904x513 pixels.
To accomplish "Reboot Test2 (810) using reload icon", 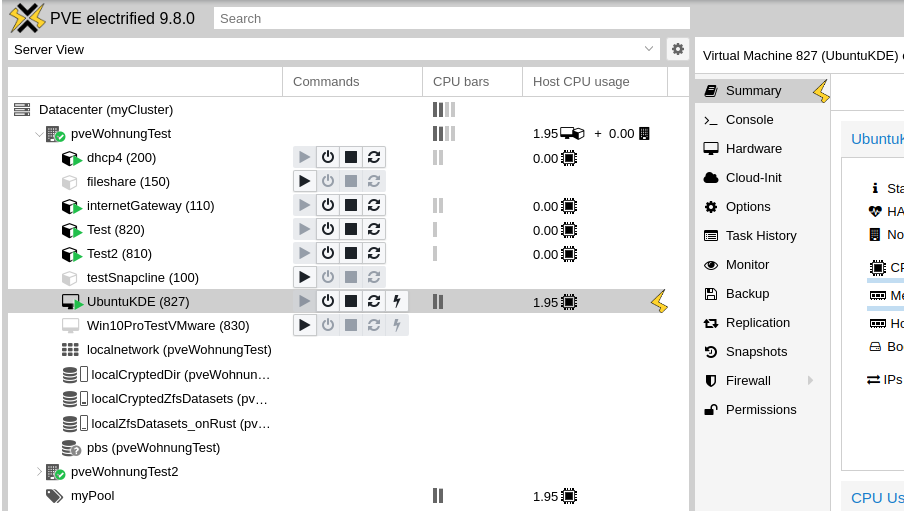I will (374, 254).
